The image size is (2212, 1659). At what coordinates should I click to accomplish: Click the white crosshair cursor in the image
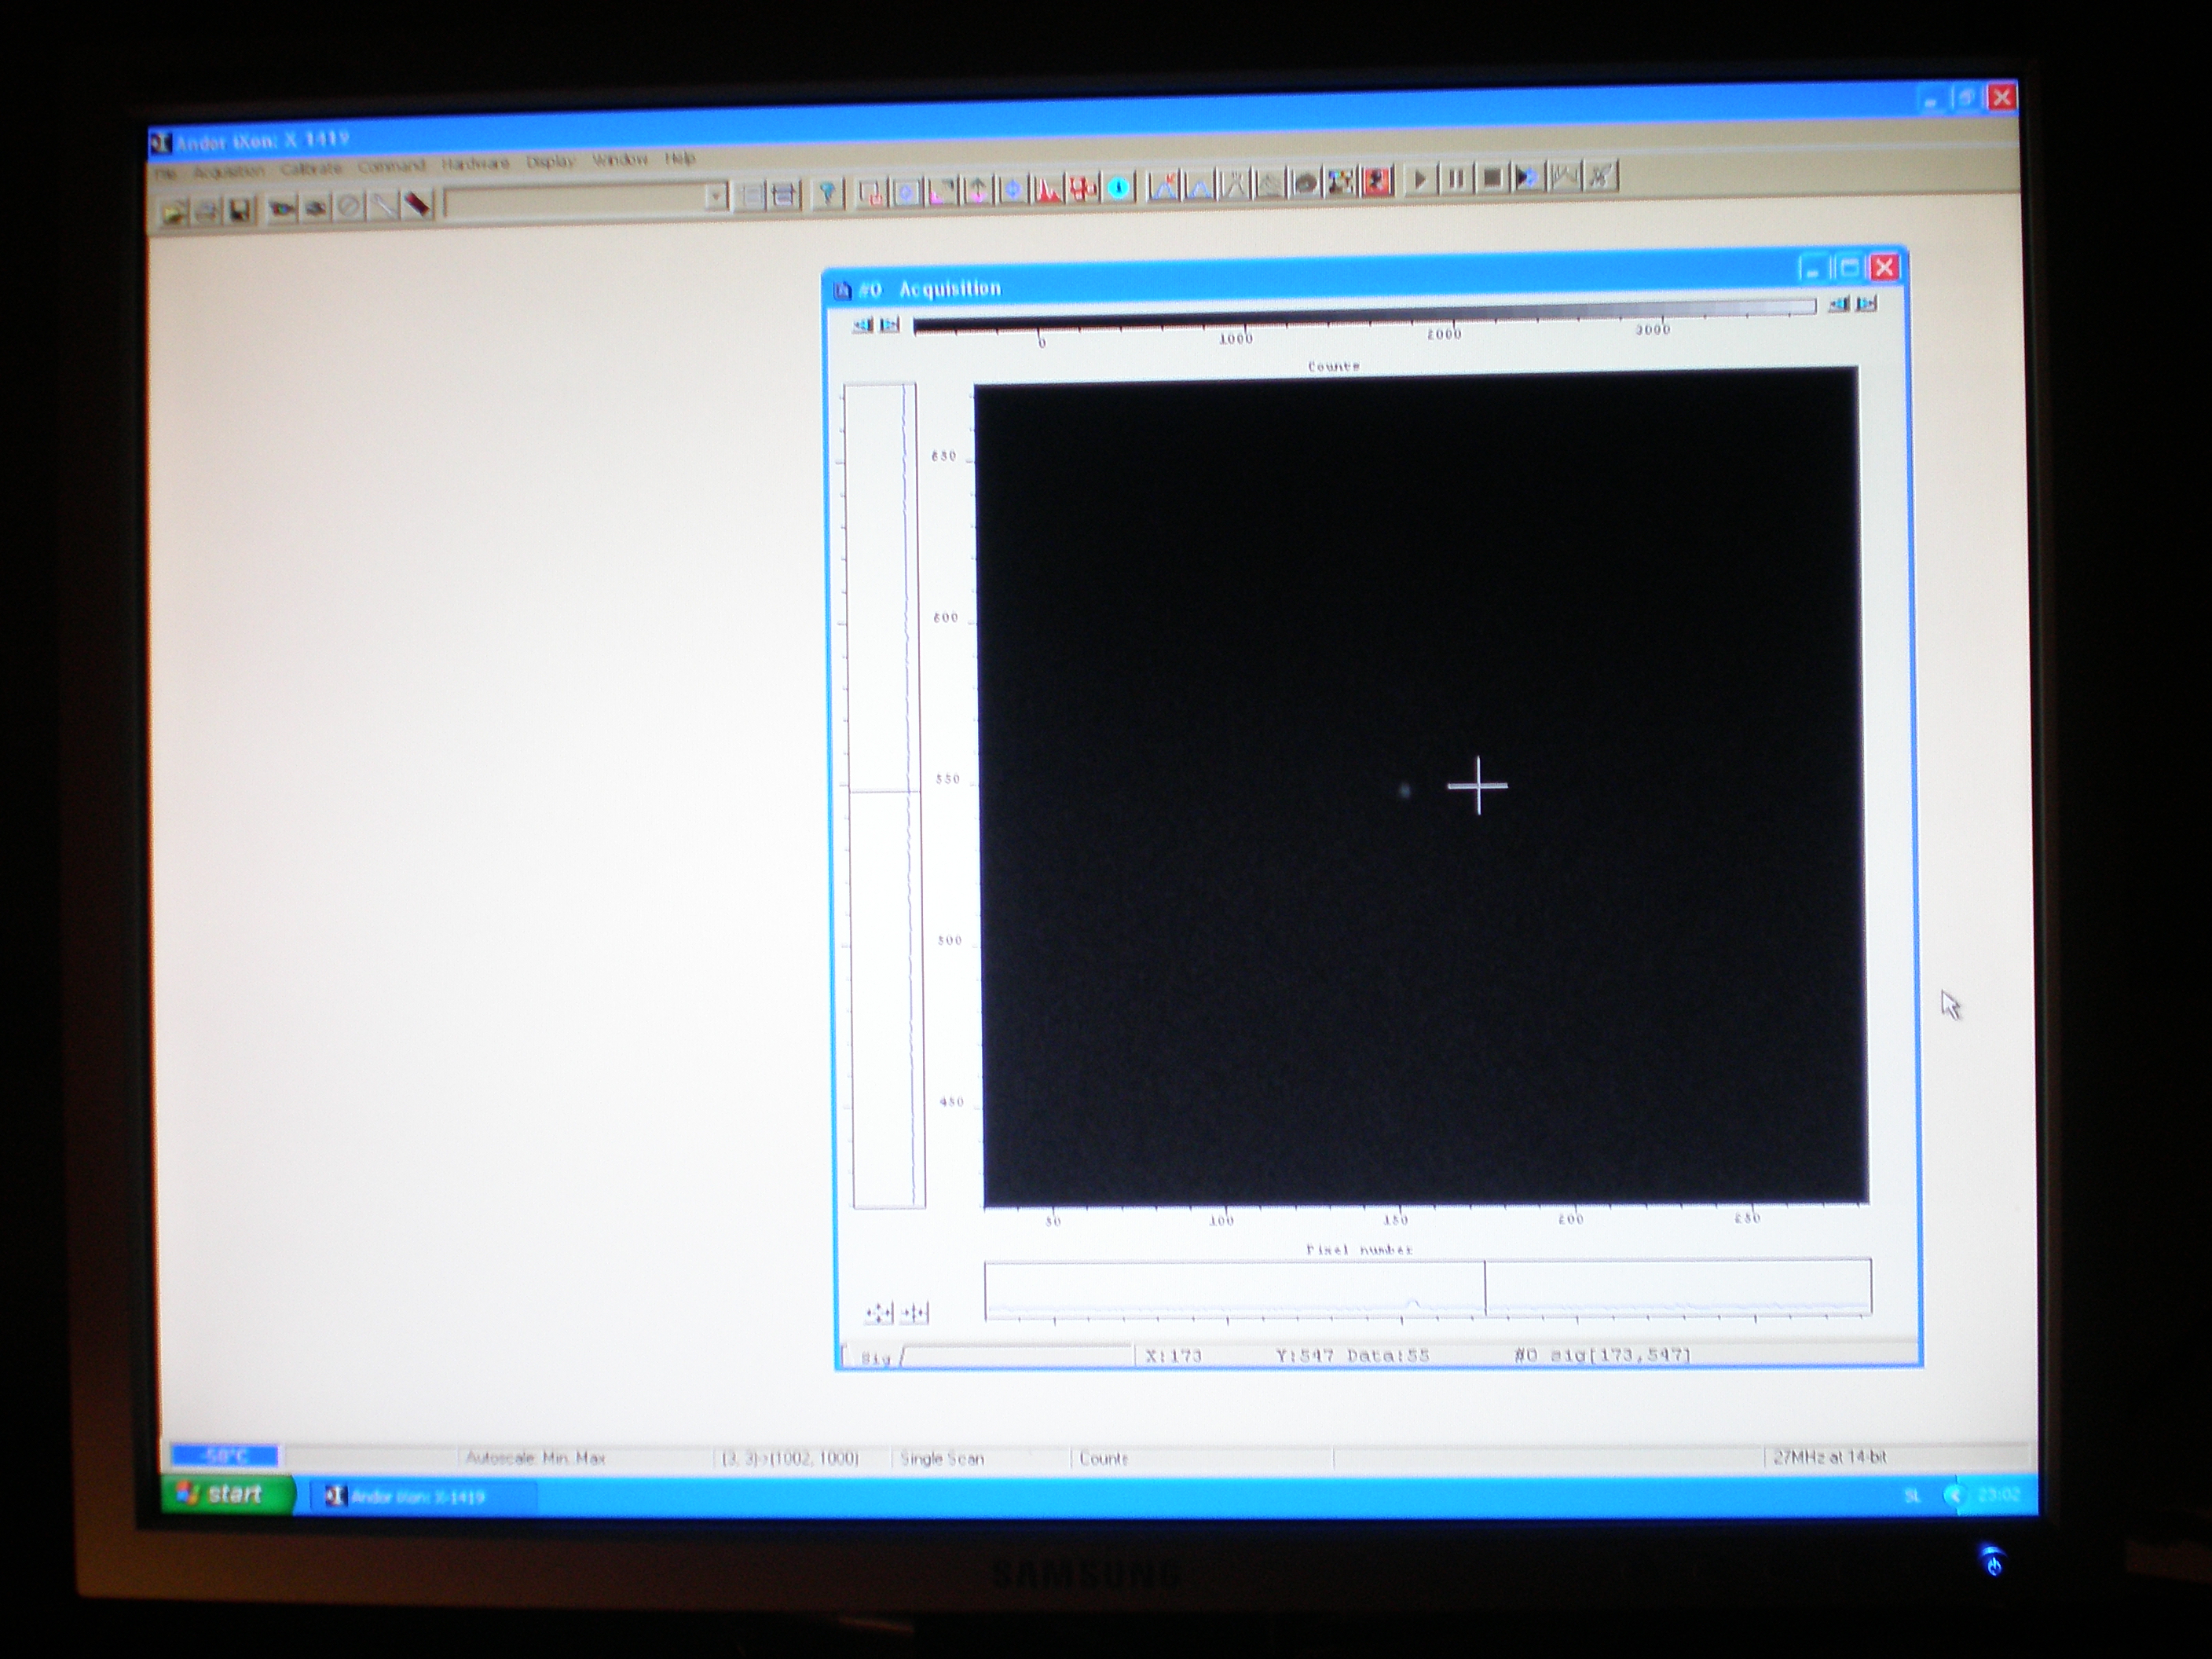[1478, 786]
